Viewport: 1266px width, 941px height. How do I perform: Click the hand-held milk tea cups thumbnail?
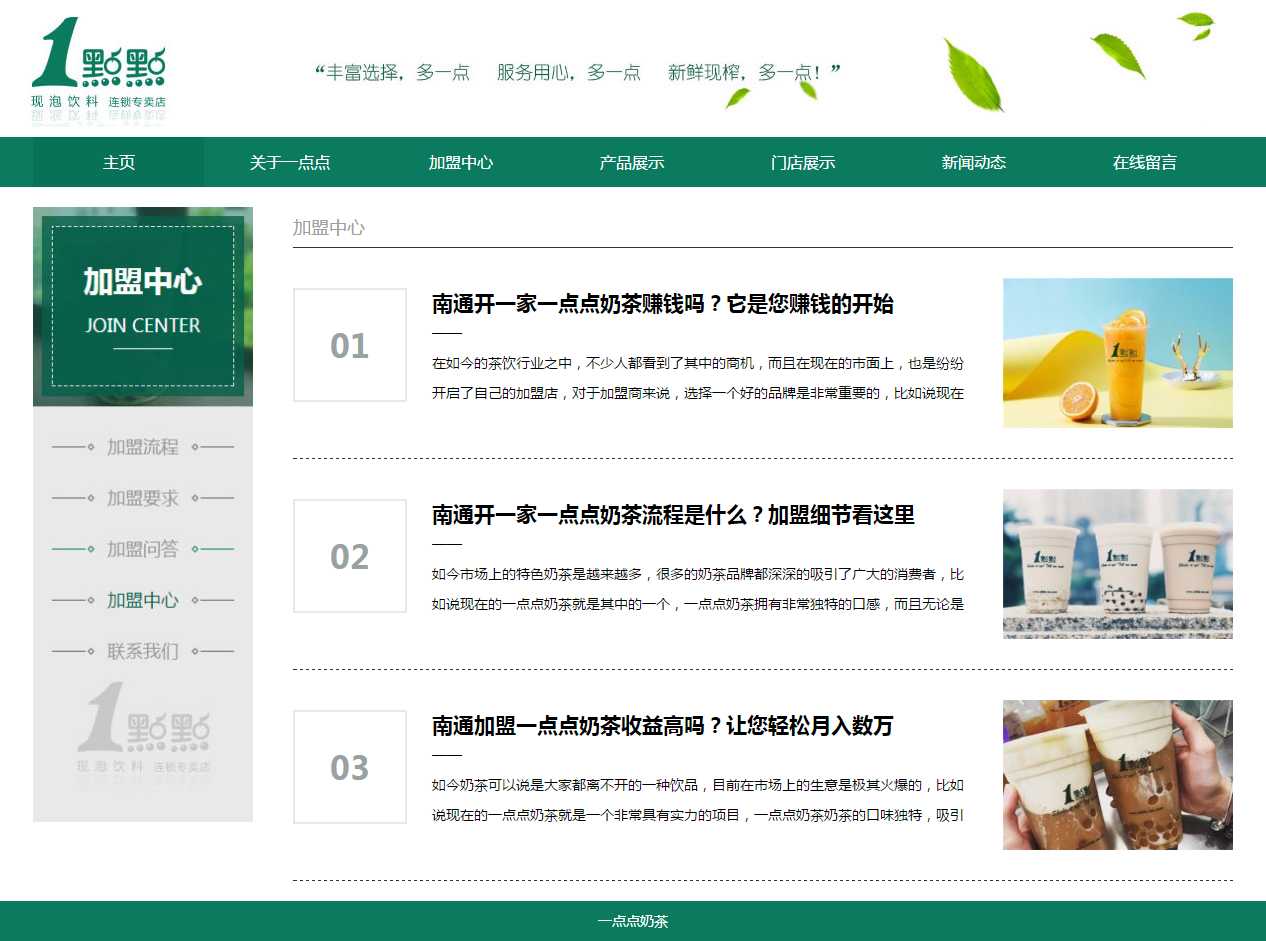tap(1117, 775)
